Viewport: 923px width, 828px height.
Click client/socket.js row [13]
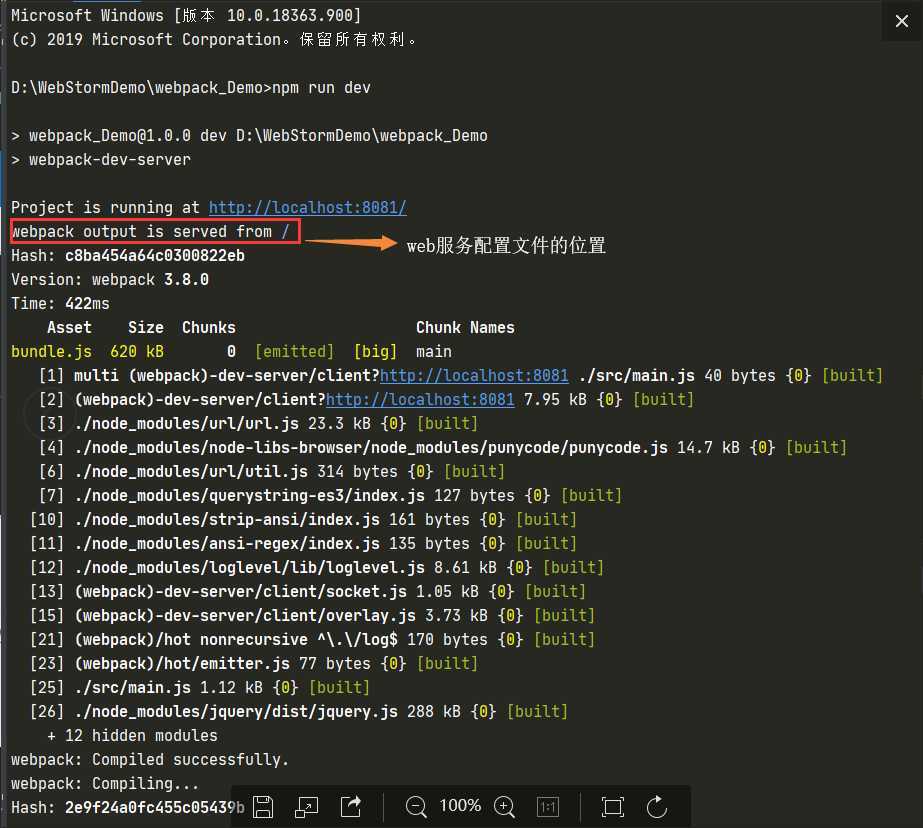[308, 591]
